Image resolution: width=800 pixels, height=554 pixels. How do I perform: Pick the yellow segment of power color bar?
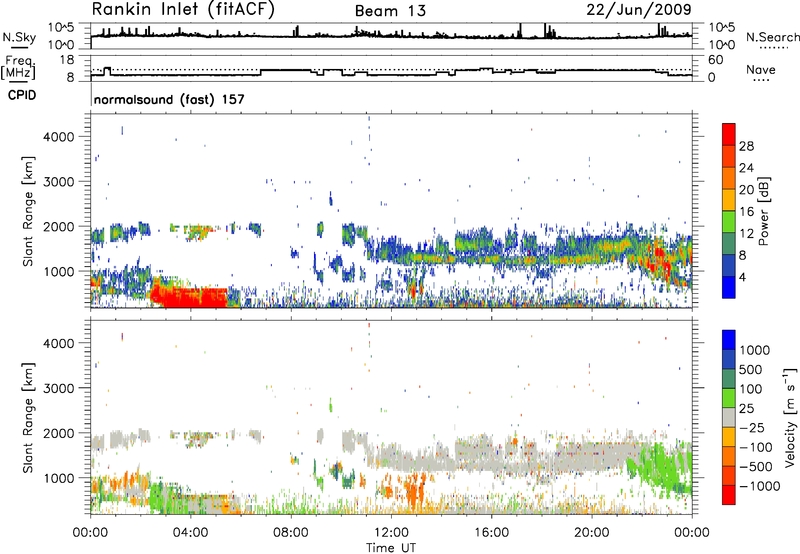[729, 200]
